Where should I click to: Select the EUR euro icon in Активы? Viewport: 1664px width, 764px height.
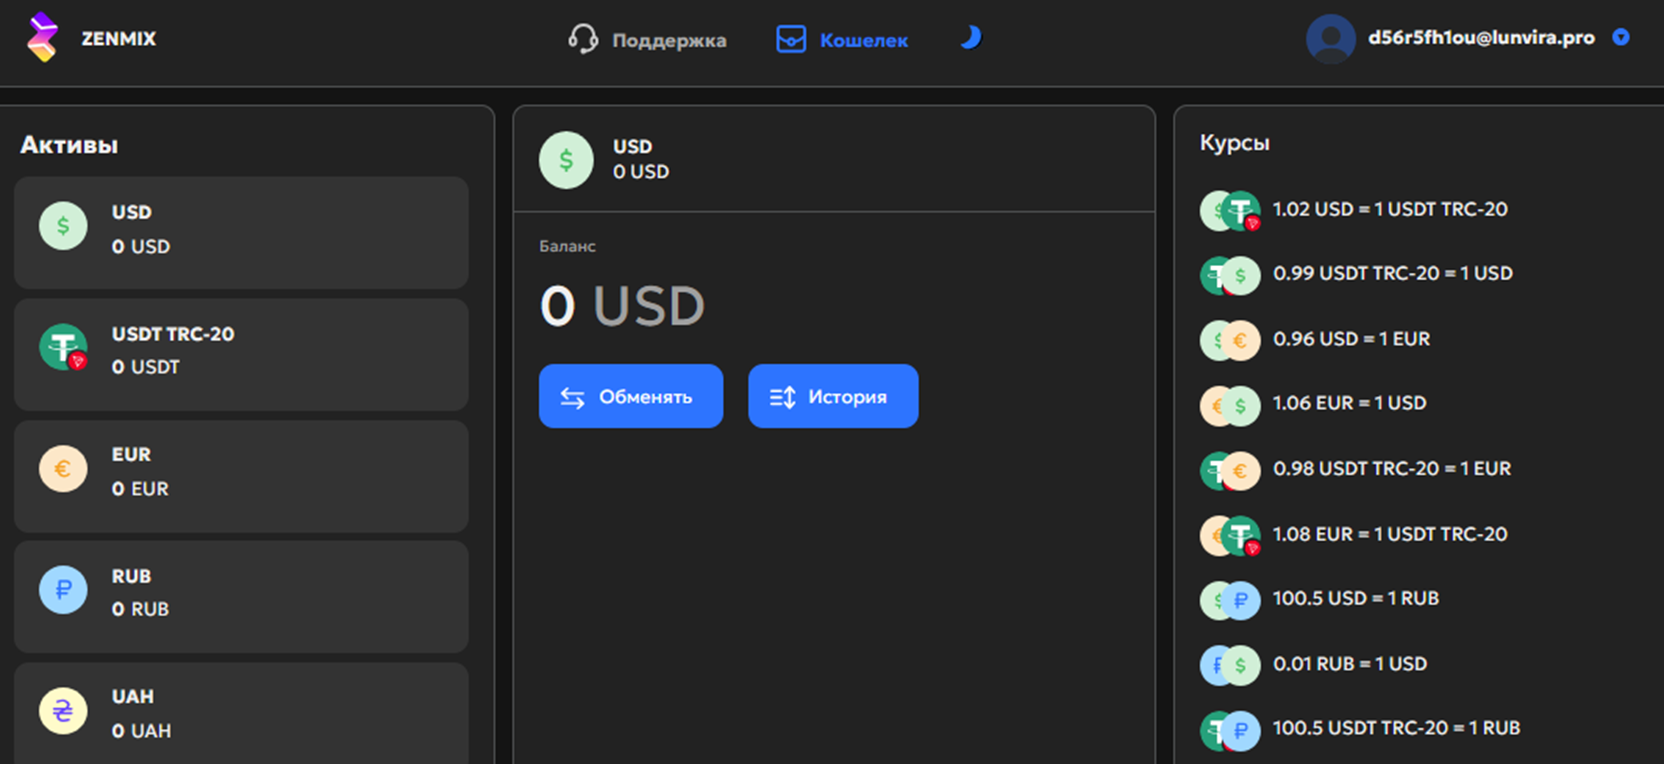coord(63,469)
